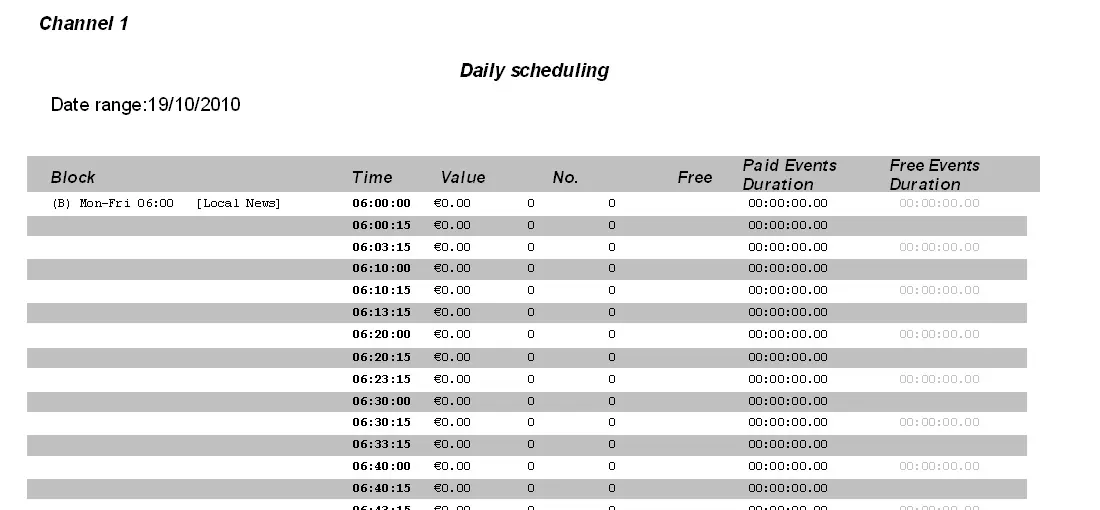
Task: Select the Mon-Fri 06:00 Local News block
Action: coord(166,203)
